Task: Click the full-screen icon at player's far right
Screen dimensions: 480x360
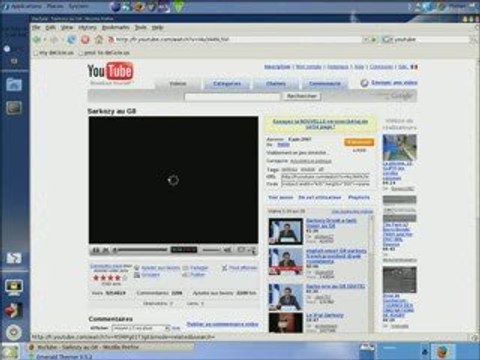Action: [x=252, y=250]
